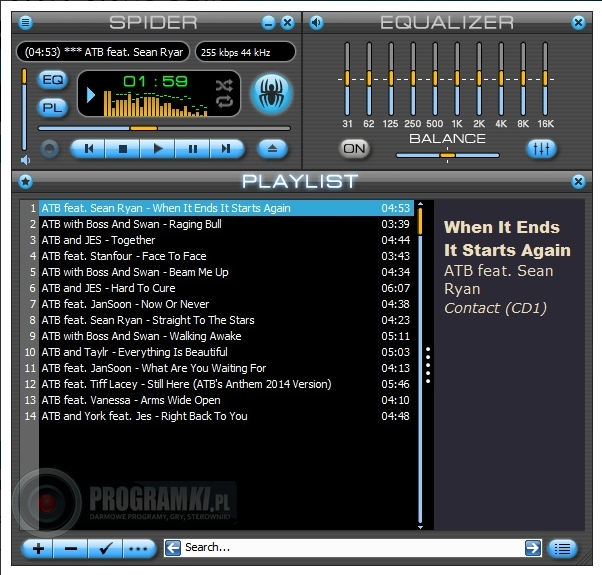This screenshot has width=602, height=575.
Task: Click the spider logo button
Action: [x=271, y=94]
